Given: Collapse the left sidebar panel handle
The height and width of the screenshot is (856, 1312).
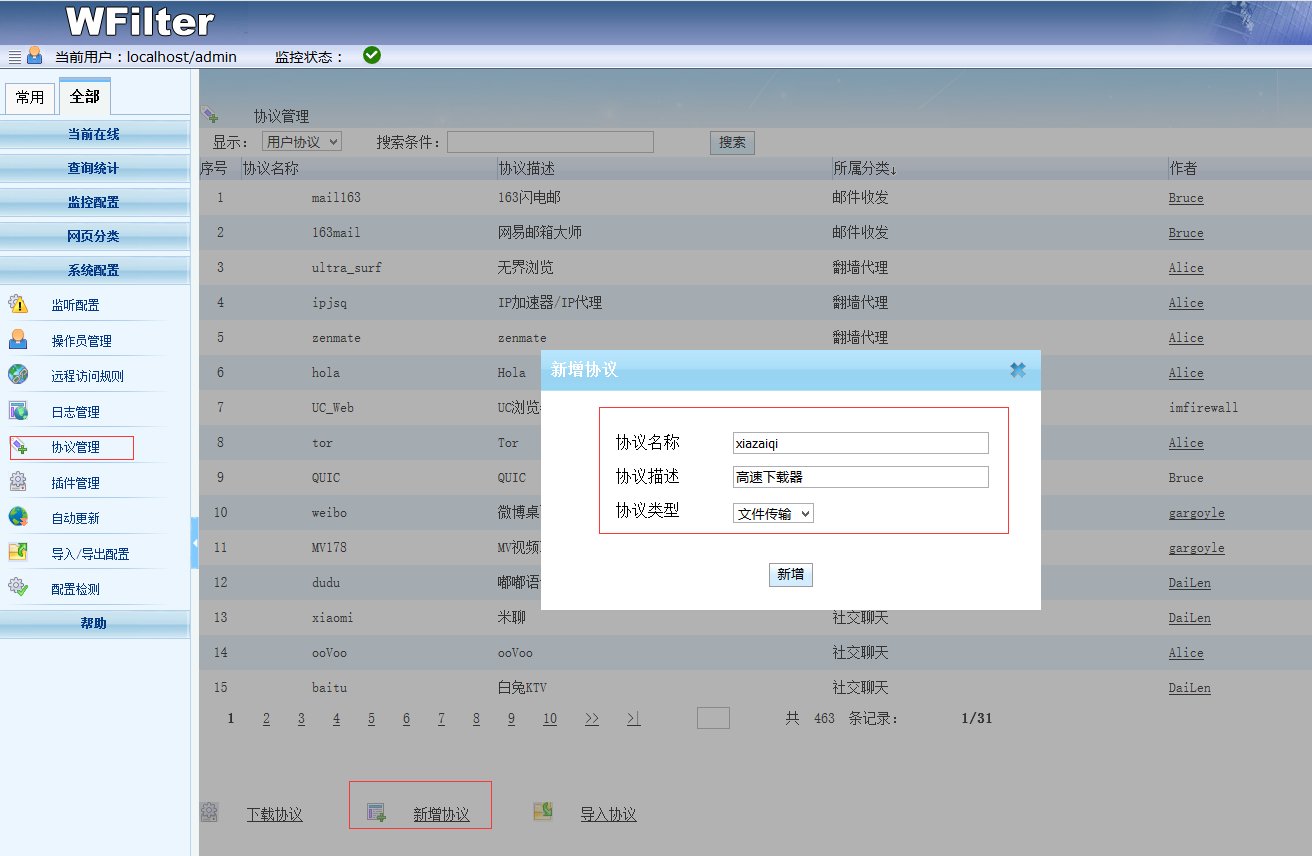Looking at the screenshot, I should coord(195,542).
